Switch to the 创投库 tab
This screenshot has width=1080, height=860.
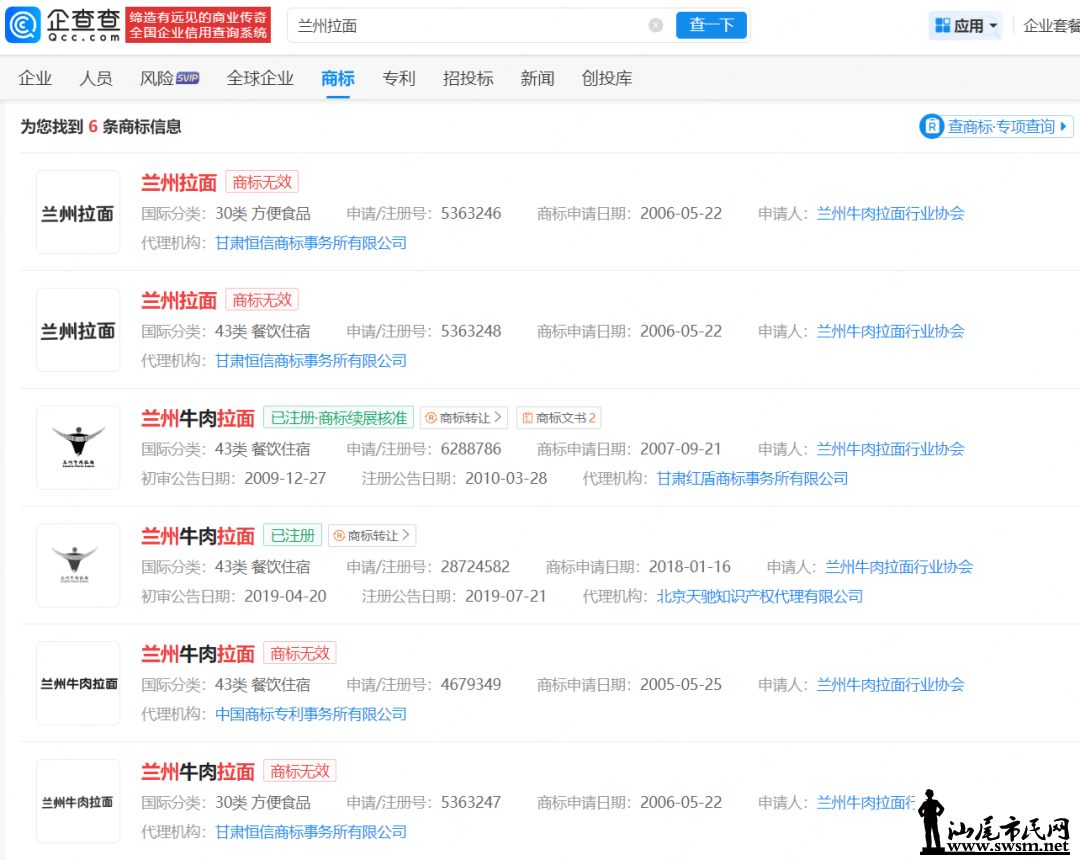click(x=607, y=78)
